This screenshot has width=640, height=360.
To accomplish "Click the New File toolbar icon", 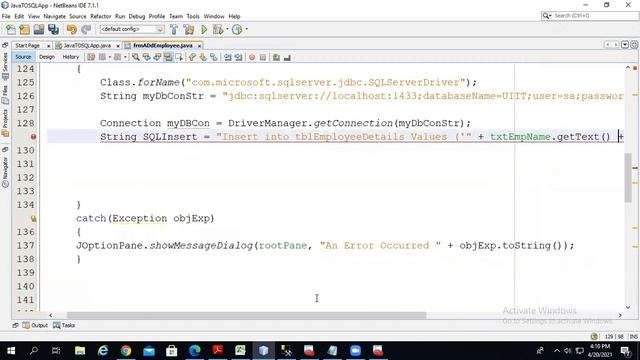I will (11, 29).
